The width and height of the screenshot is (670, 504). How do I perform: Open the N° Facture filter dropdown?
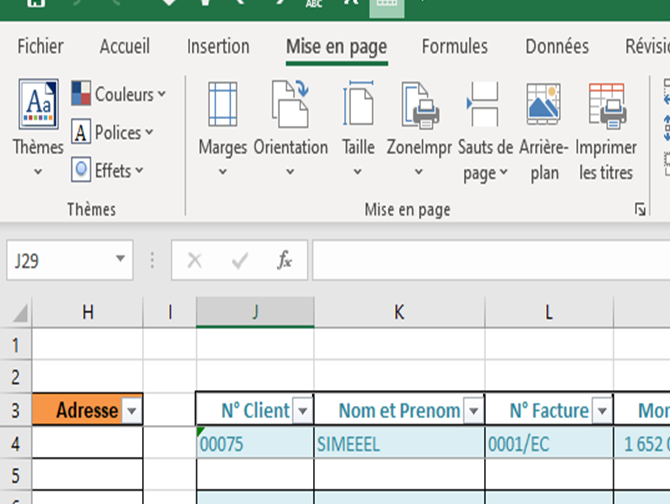click(602, 410)
